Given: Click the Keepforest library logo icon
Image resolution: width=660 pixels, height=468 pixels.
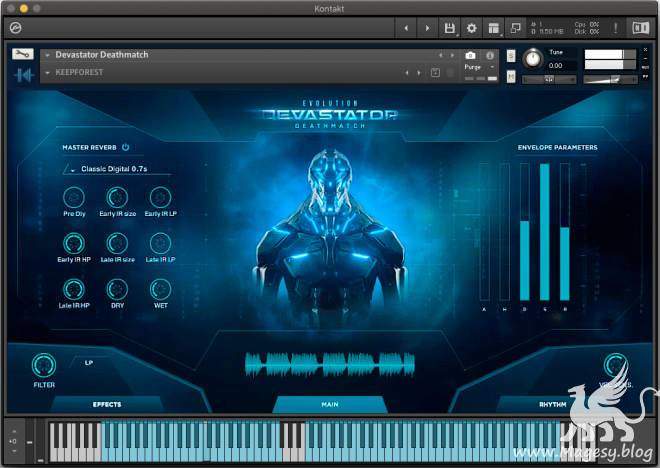Looking at the screenshot, I should [24, 75].
